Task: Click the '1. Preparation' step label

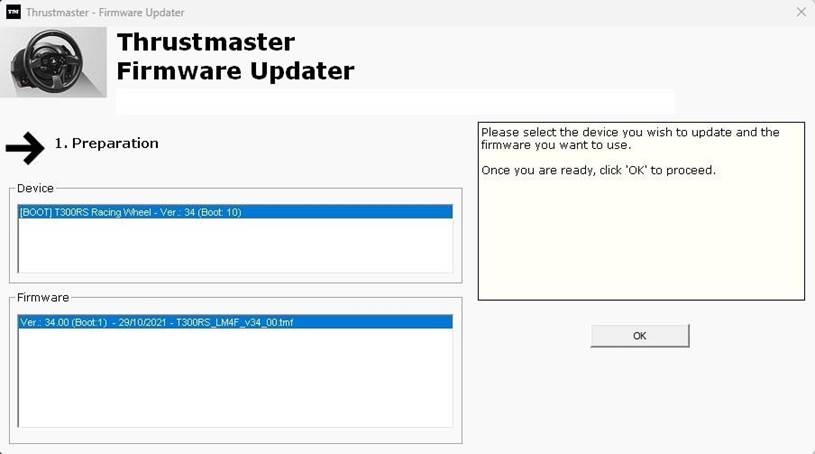Action: [107, 144]
